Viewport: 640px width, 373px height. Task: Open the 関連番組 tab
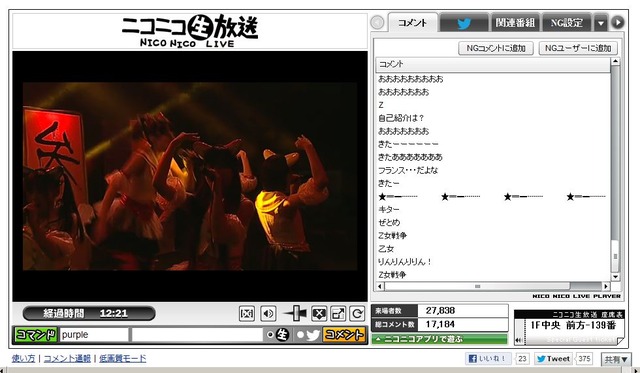[x=515, y=23]
